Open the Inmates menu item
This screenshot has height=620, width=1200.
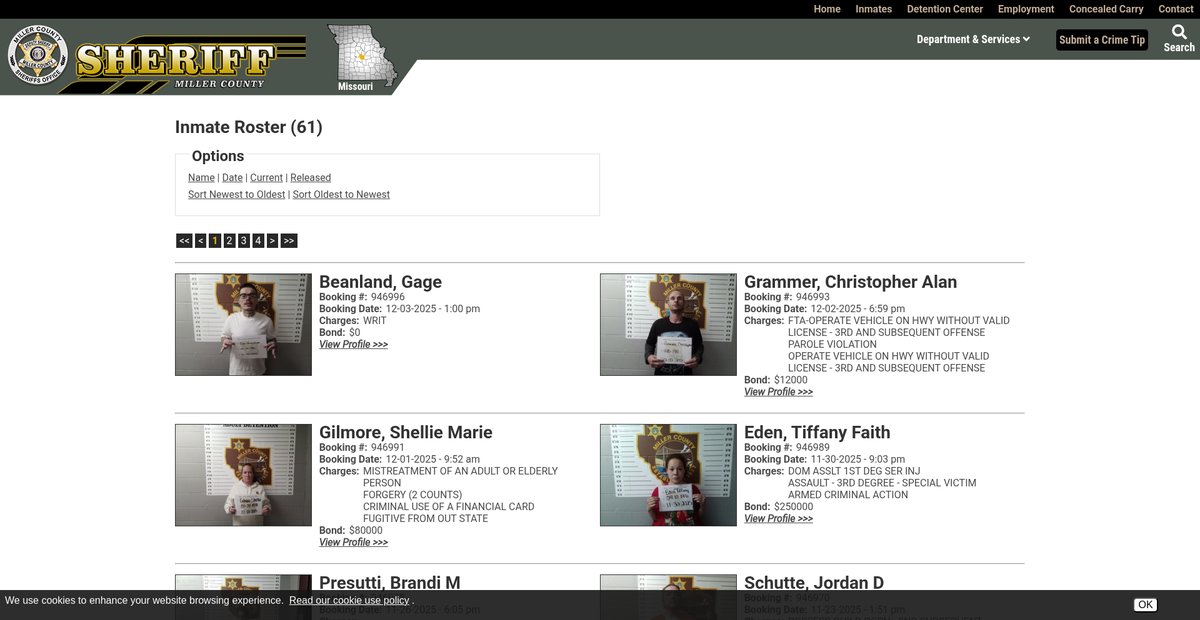coord(873,9)
